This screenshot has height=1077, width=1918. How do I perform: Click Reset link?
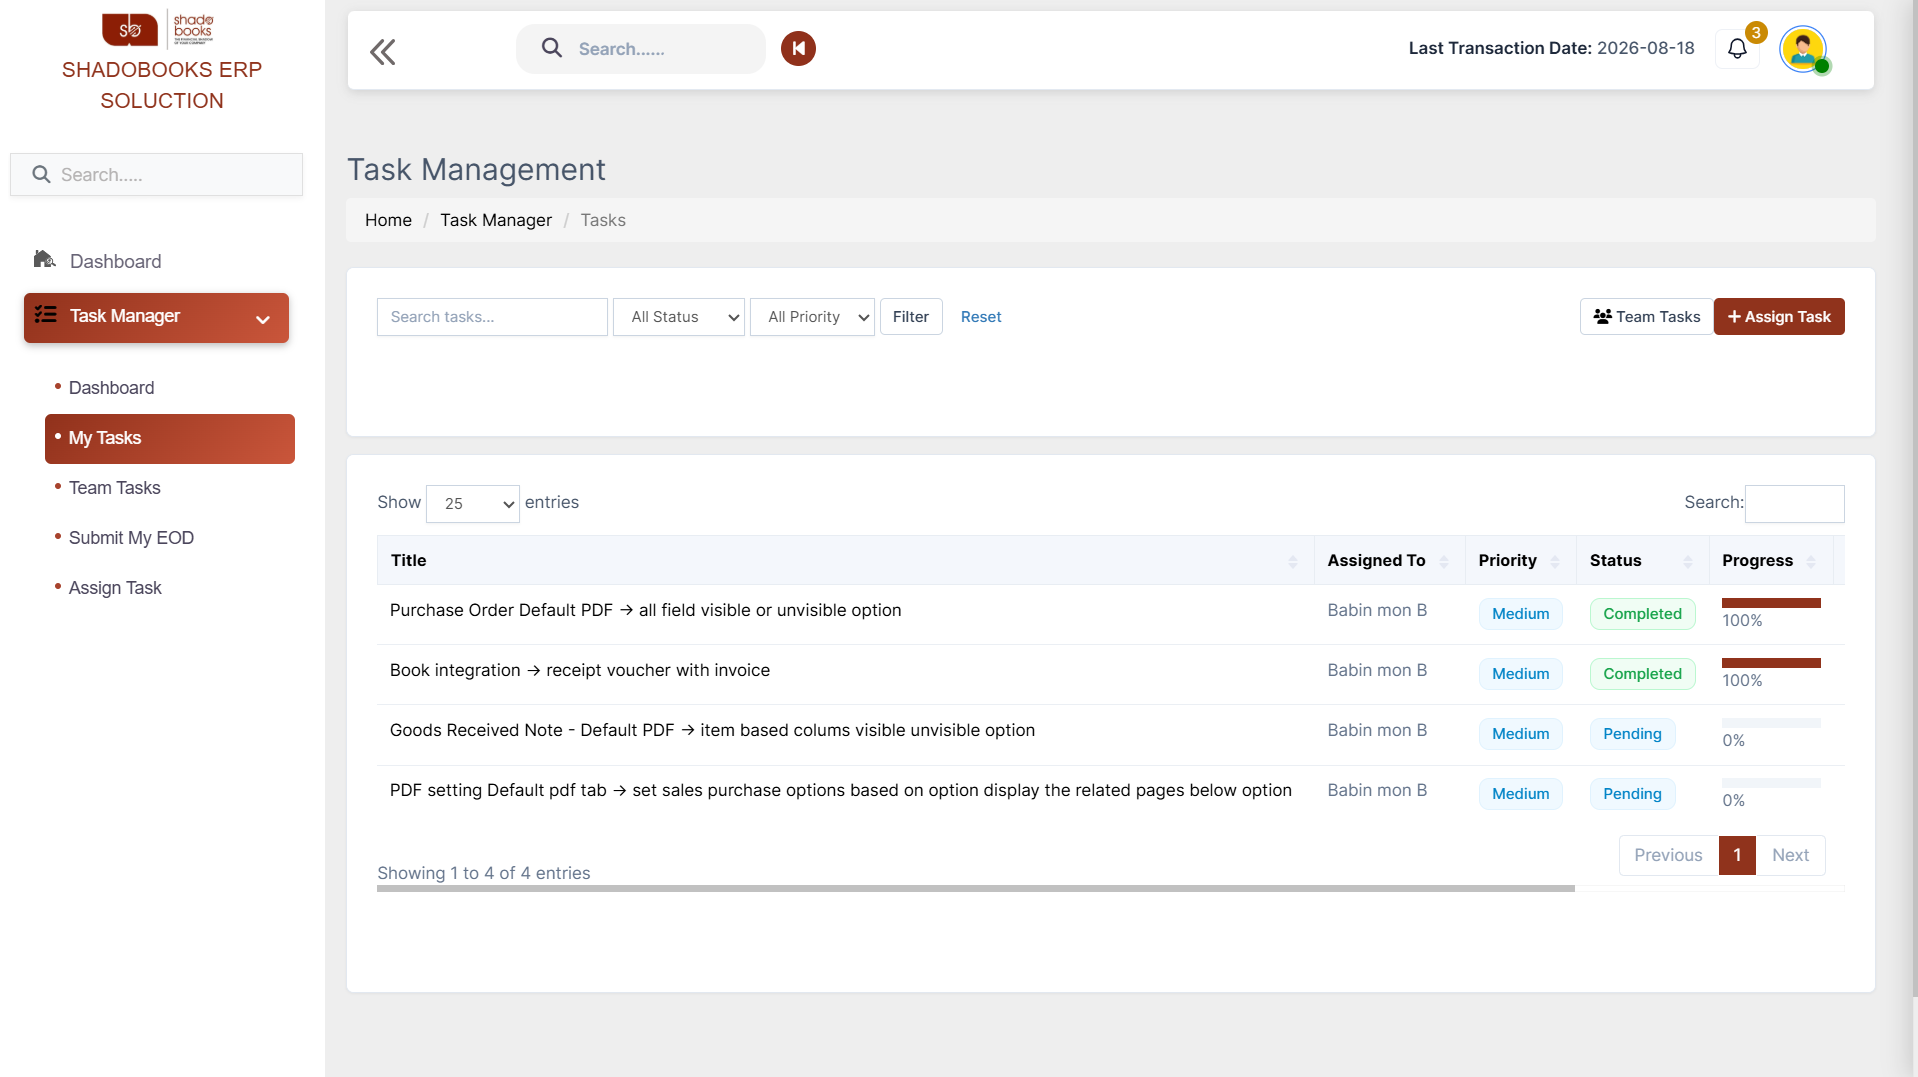click(x=981, y=317)
